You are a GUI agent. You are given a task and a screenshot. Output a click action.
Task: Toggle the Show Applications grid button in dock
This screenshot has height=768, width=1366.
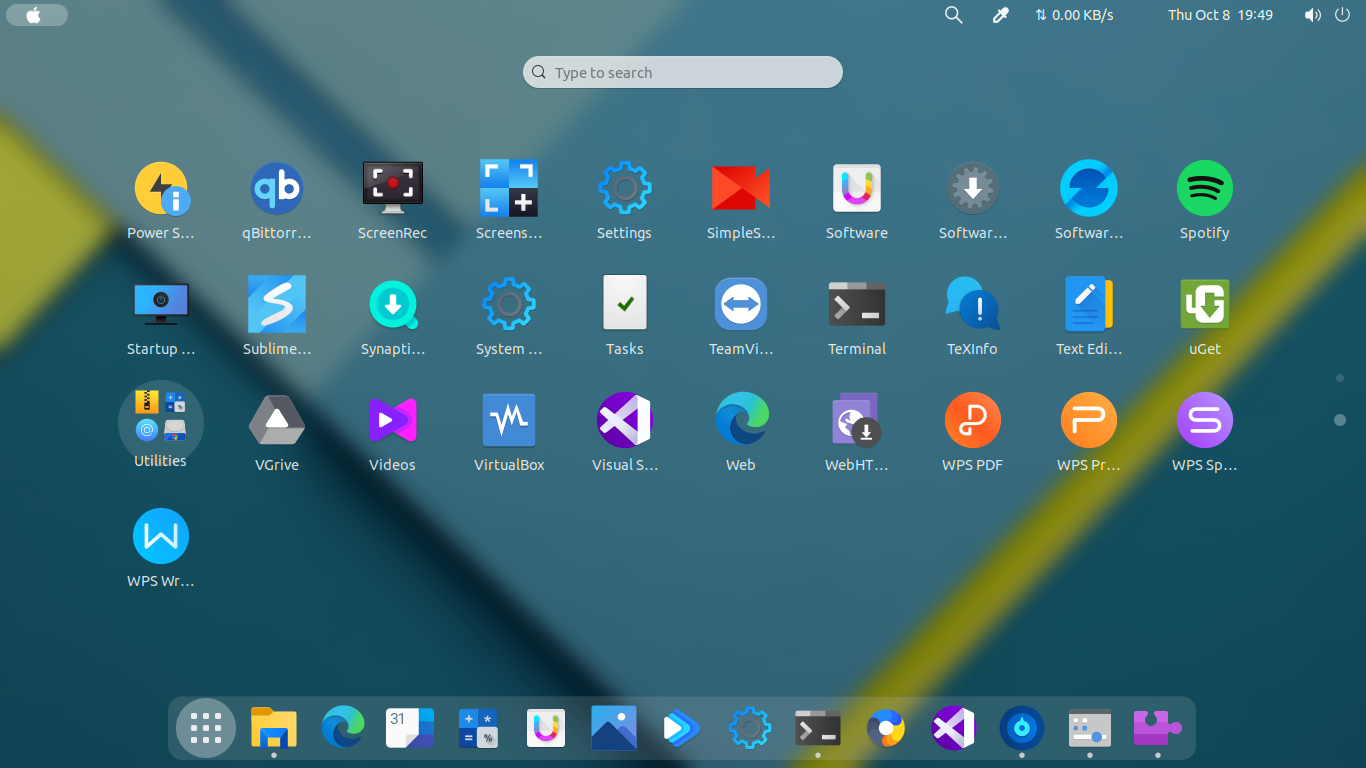click(x=206, y=728)
